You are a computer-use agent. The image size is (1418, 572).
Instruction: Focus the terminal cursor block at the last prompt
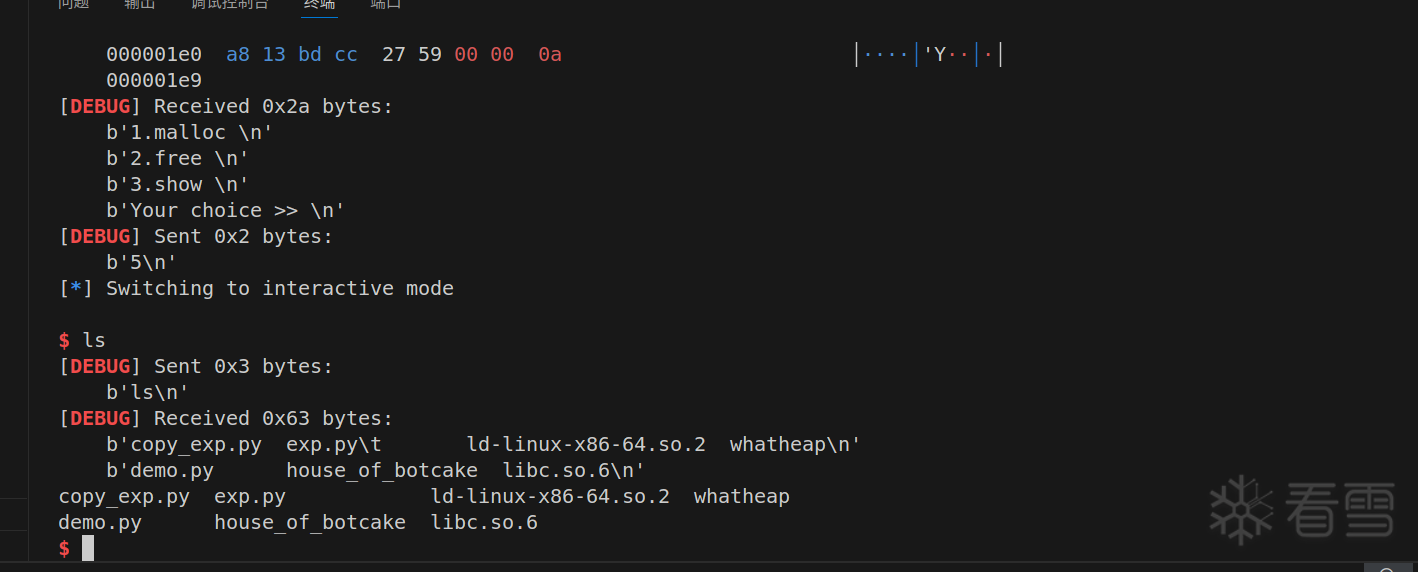tap(88, 548)
